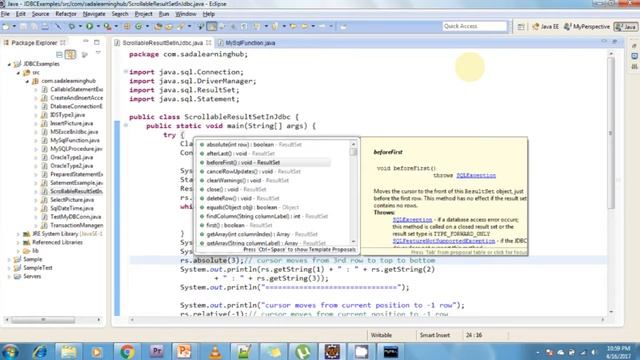Open the Project menu
Screen dimensions: 640x360
pos(143,14)
